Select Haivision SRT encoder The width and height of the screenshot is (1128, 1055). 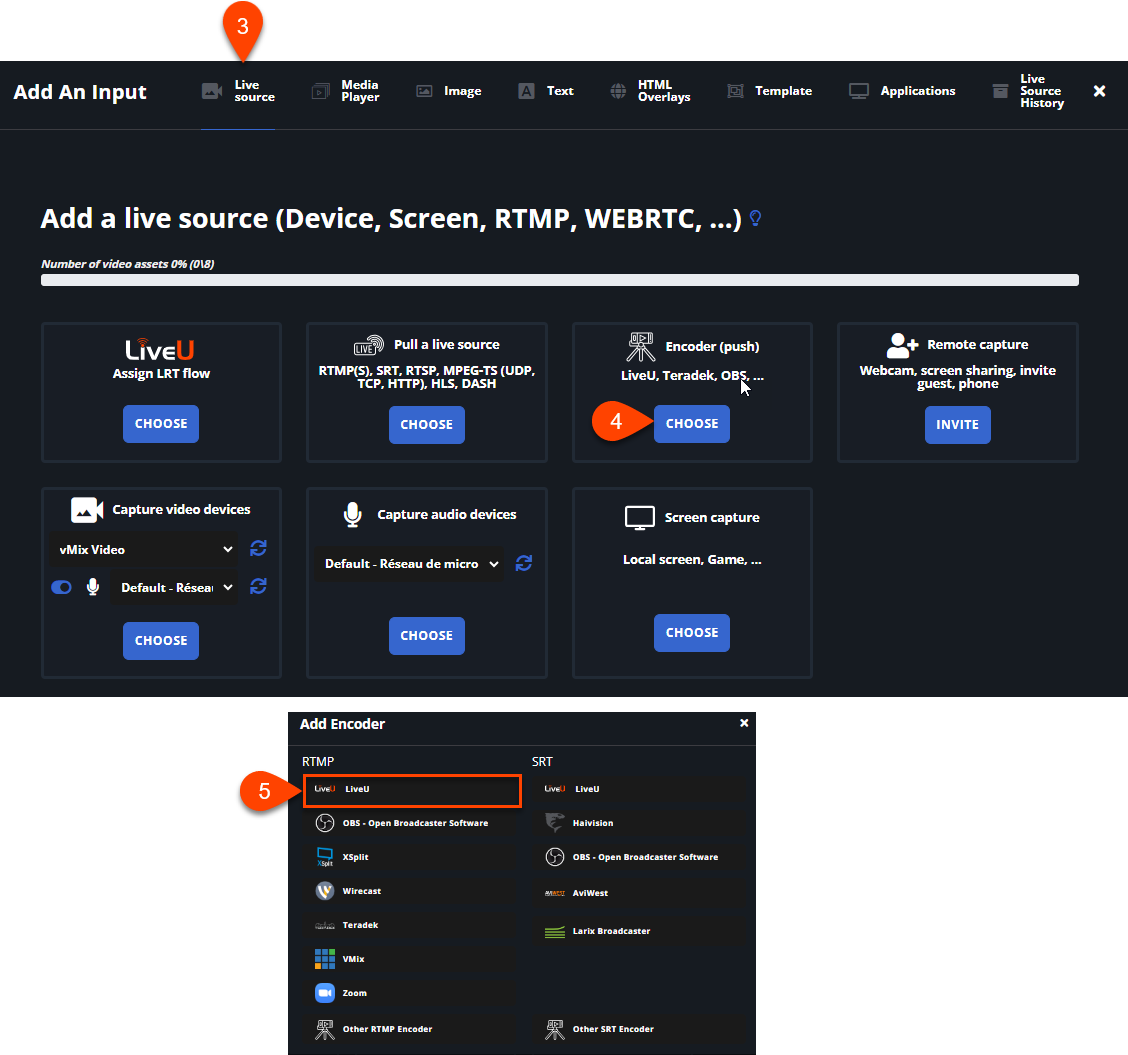640,823
